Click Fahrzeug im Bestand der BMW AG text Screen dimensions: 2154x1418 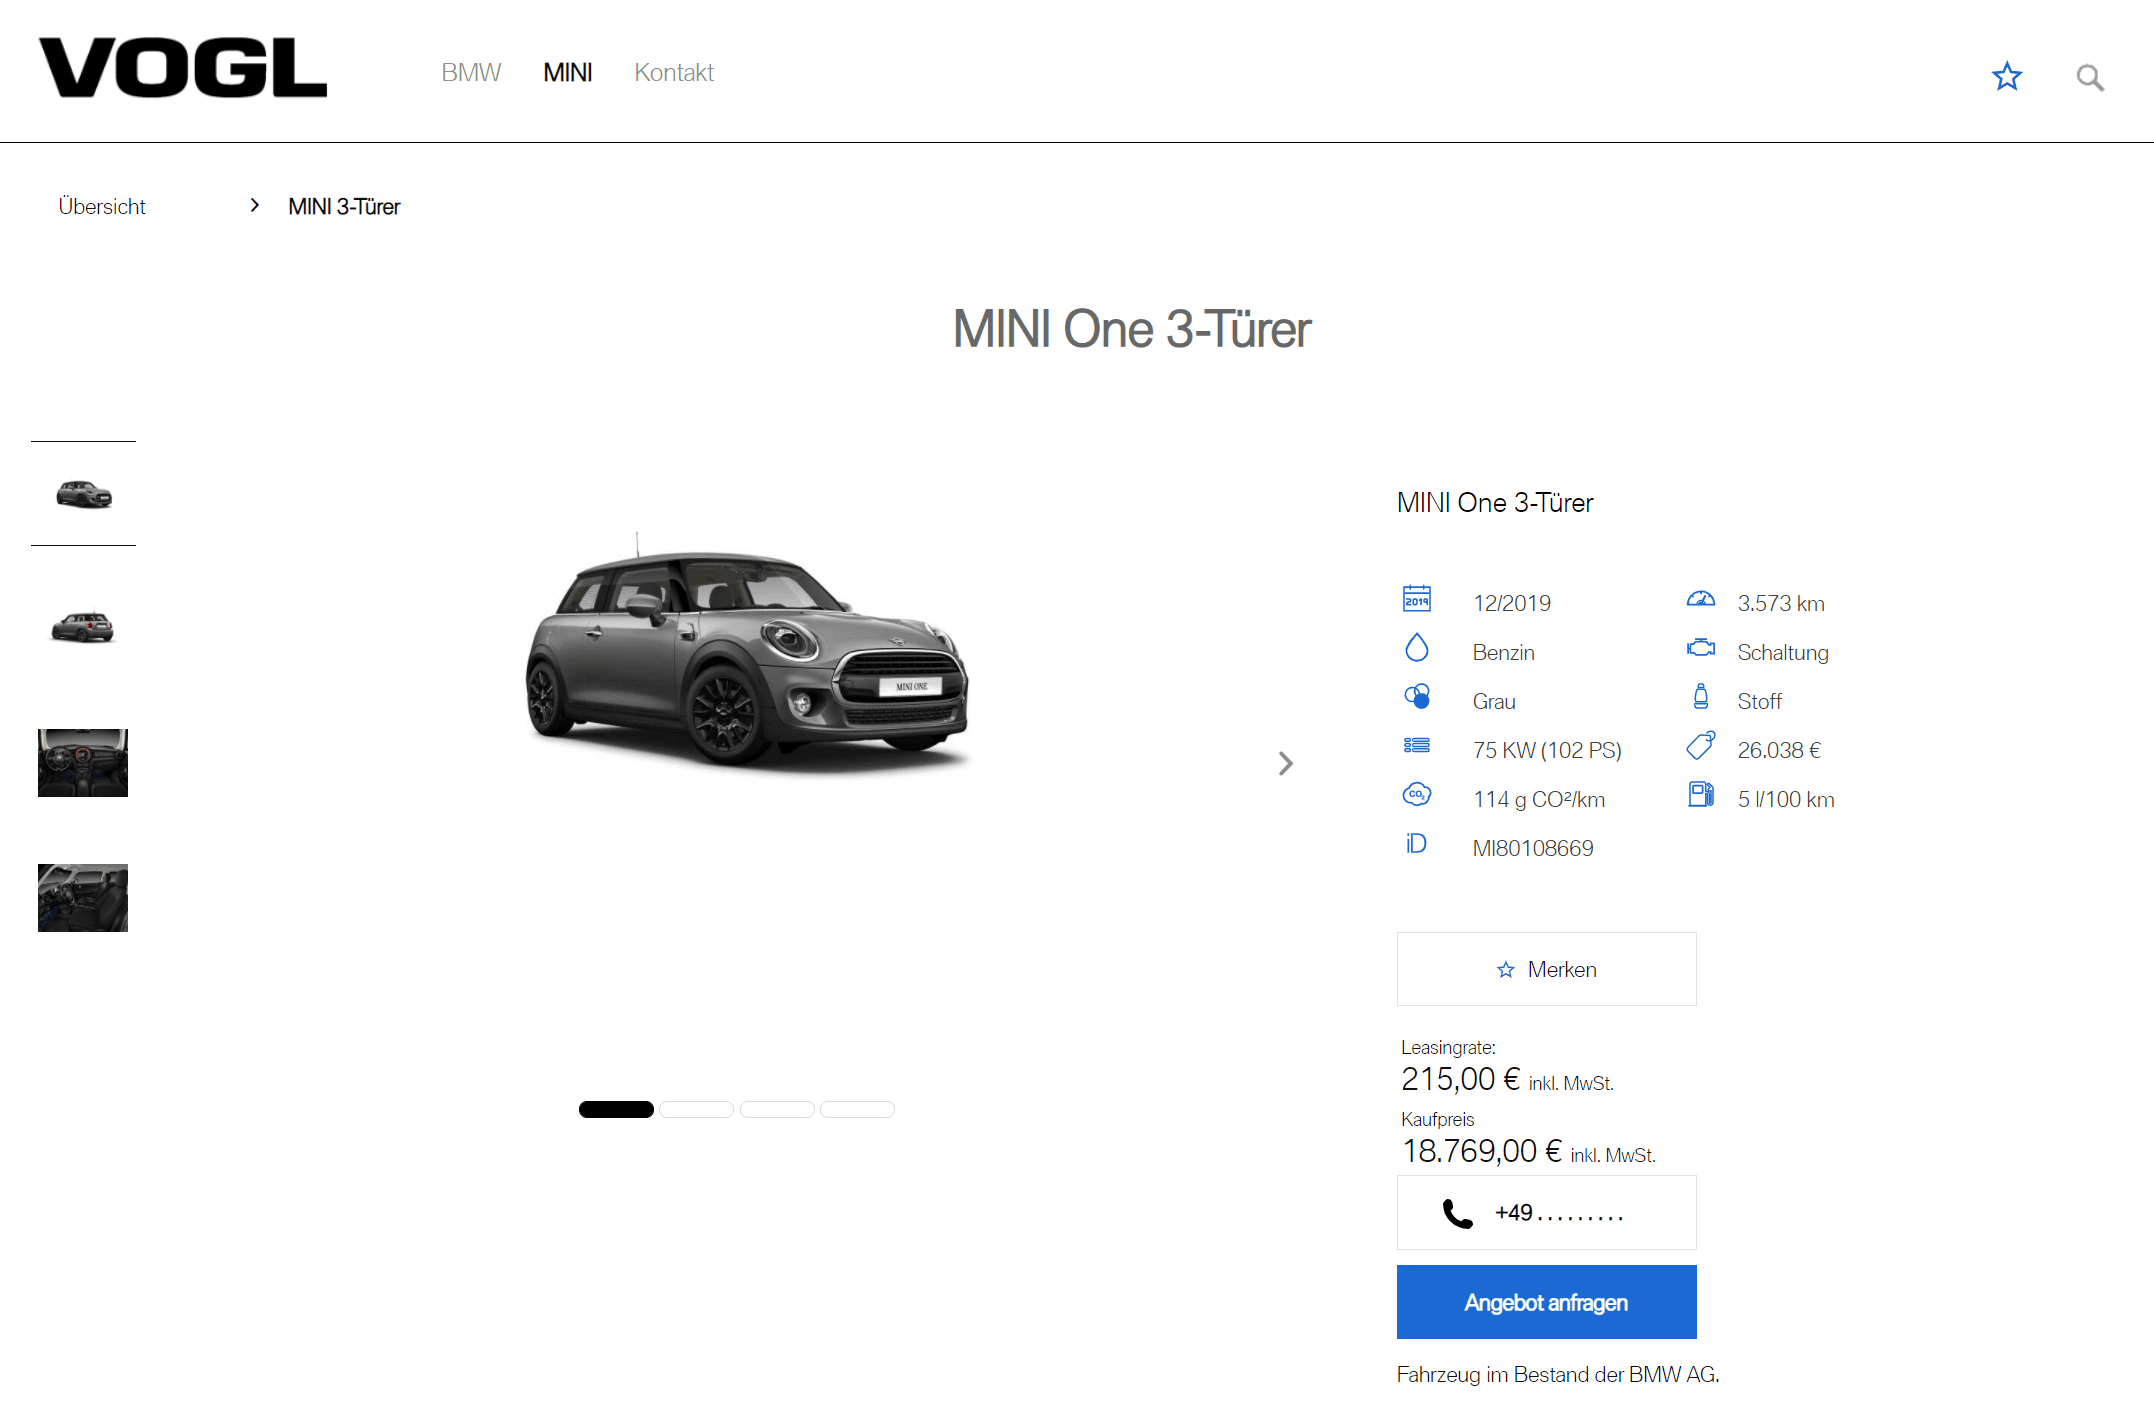click(1558, 1374)
